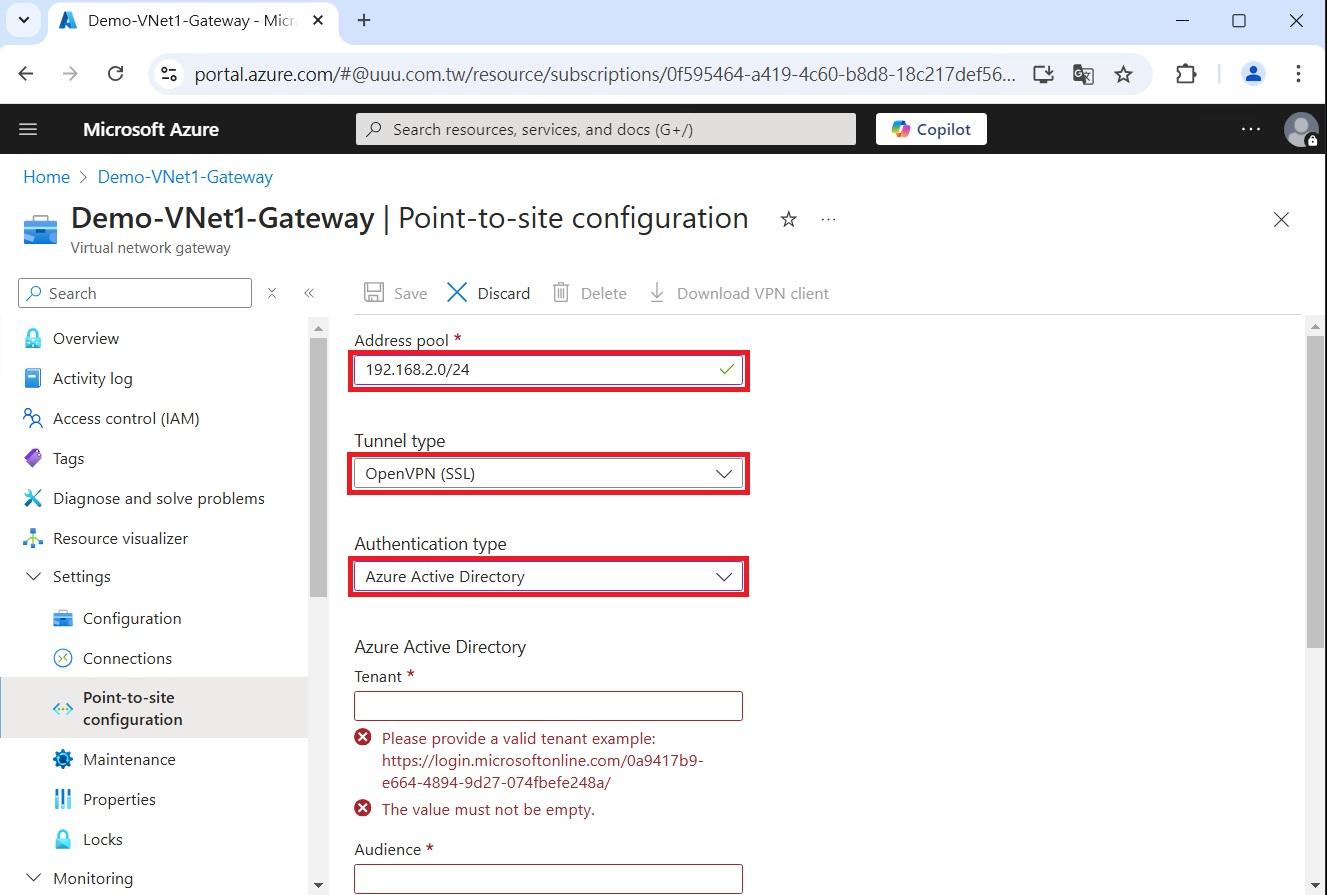Image resolution: width=1327 pixels, height=895 pixels.
Task: Open Copilot in the Azure header
Action: coord(931,129)
